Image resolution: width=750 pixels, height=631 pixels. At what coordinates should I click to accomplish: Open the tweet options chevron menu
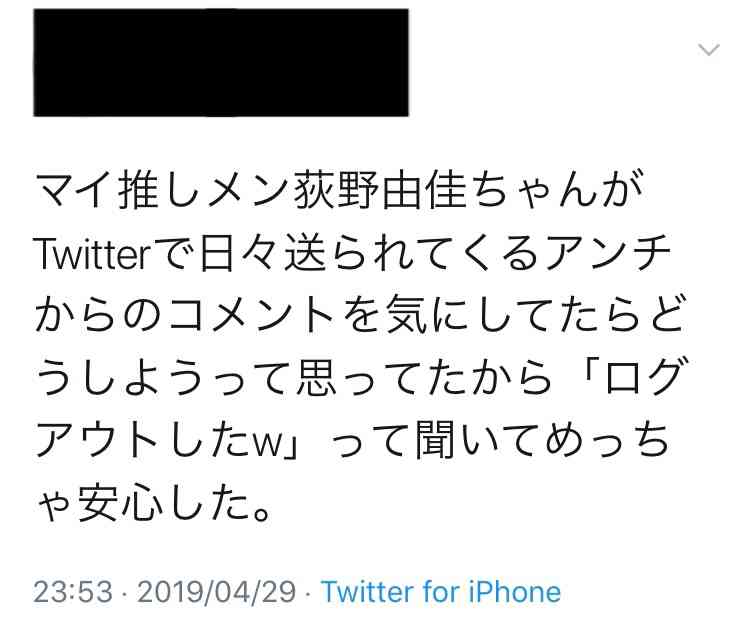[x=708, y=49]
